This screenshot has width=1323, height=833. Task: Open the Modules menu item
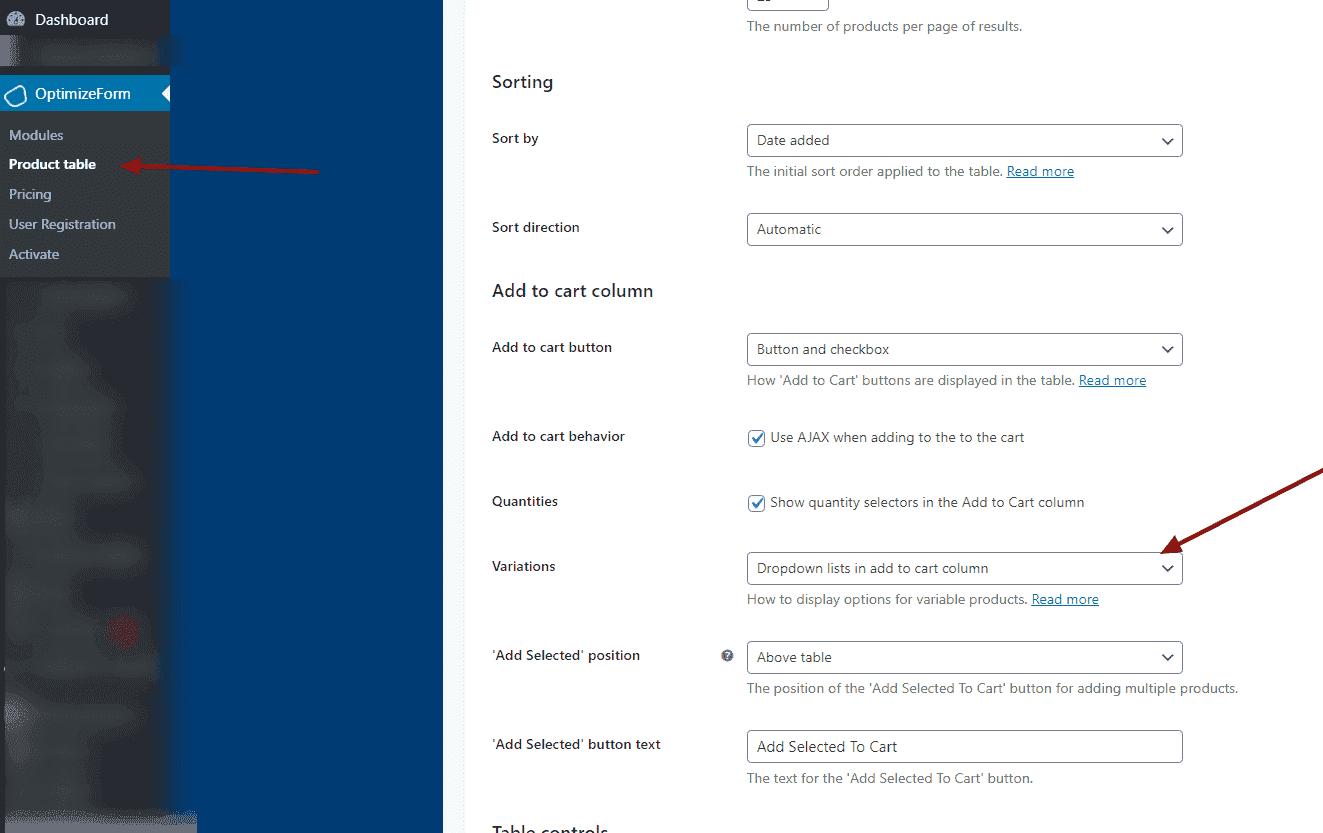tap(36, 135)
